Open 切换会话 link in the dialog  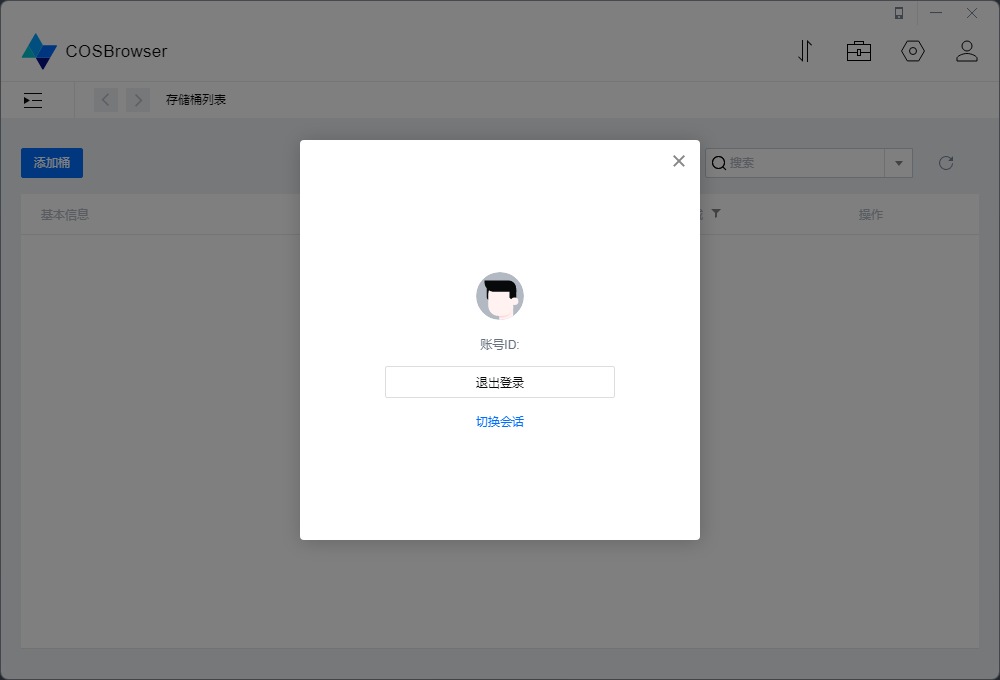[500, 421]
